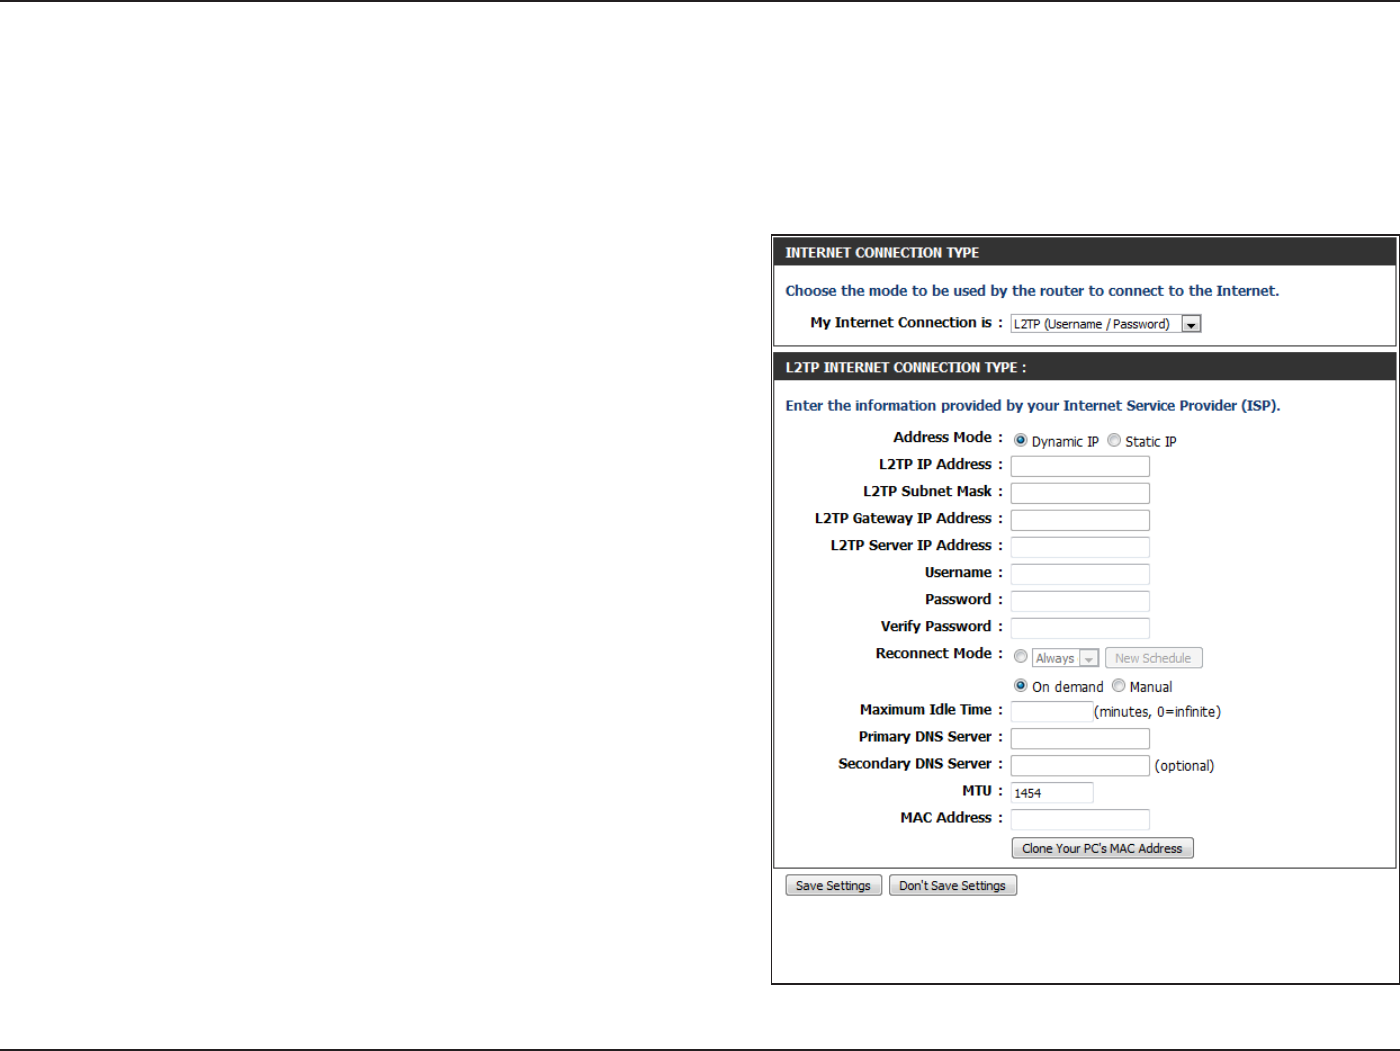The width and height of the screenshot is (1400, 1051).
Task: Choose the On demand reconnect mode
Action: [x=1020, y=686]
